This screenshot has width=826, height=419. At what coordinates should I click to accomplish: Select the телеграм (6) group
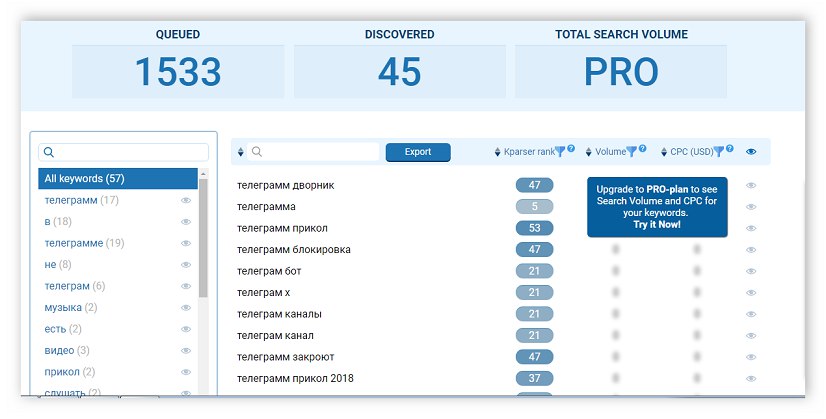point(75,286)
